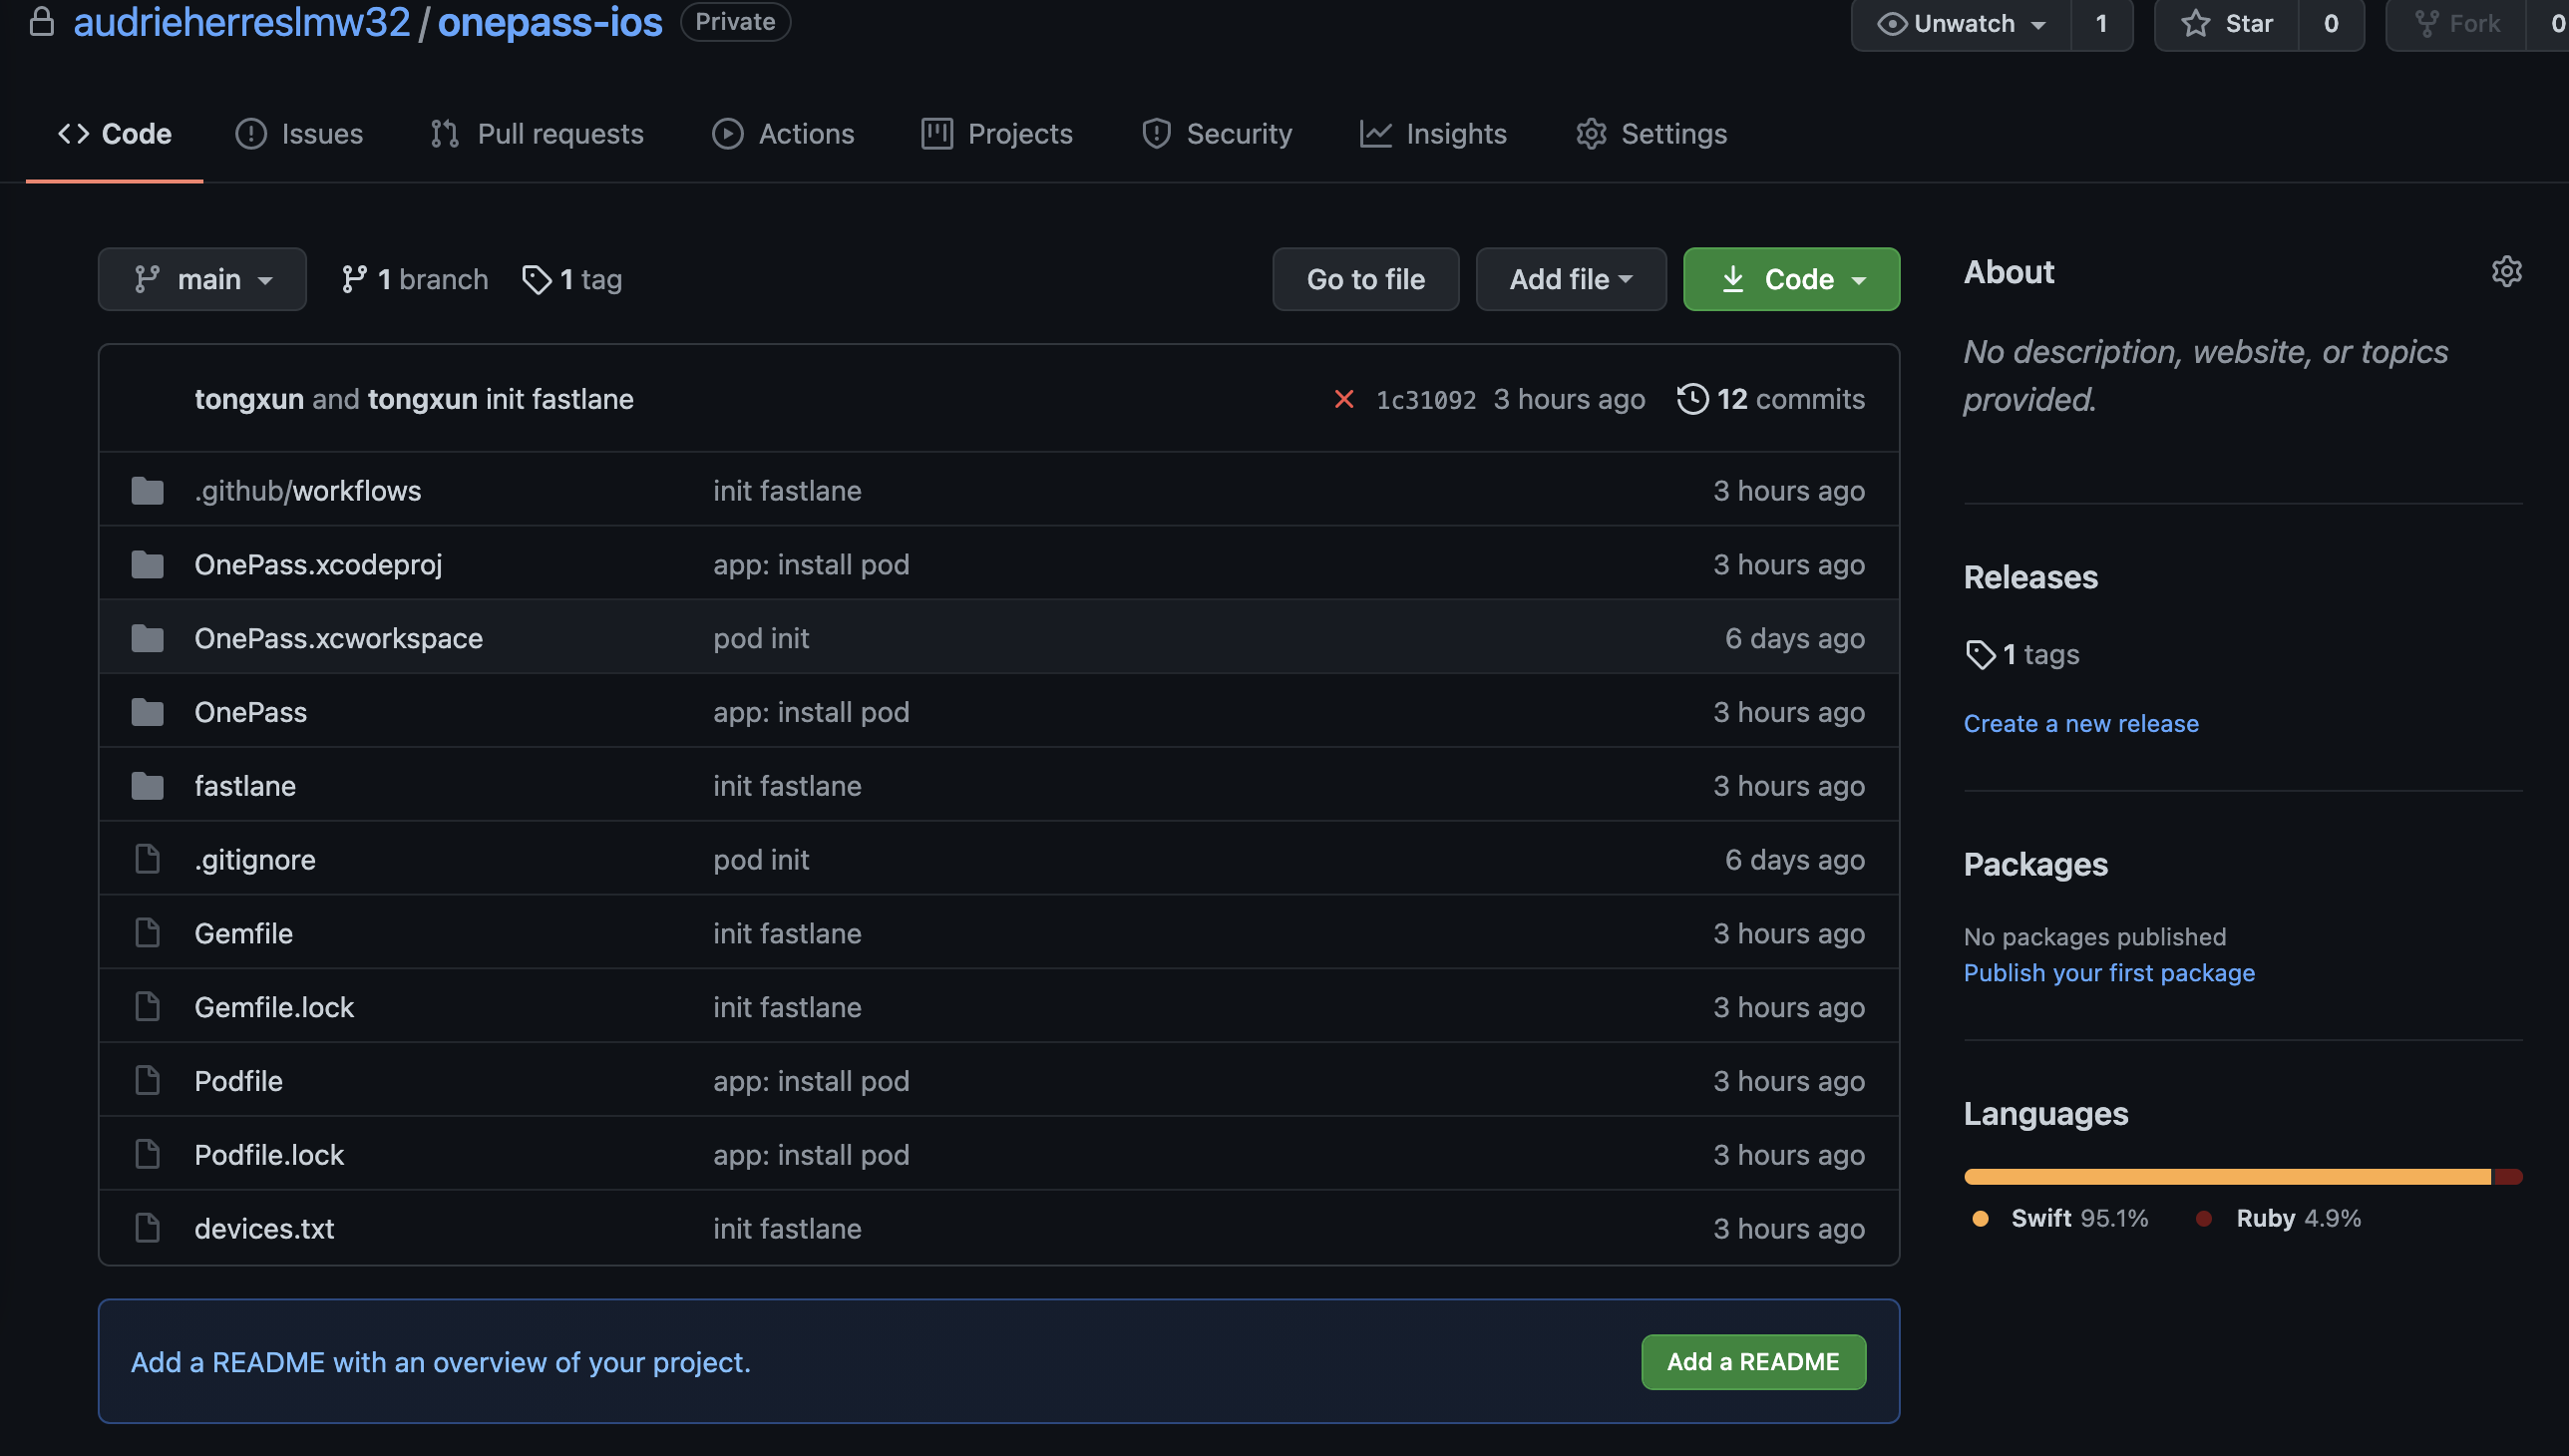
Task: Open the onepass-ios repository link
Action: coord(550,22)
